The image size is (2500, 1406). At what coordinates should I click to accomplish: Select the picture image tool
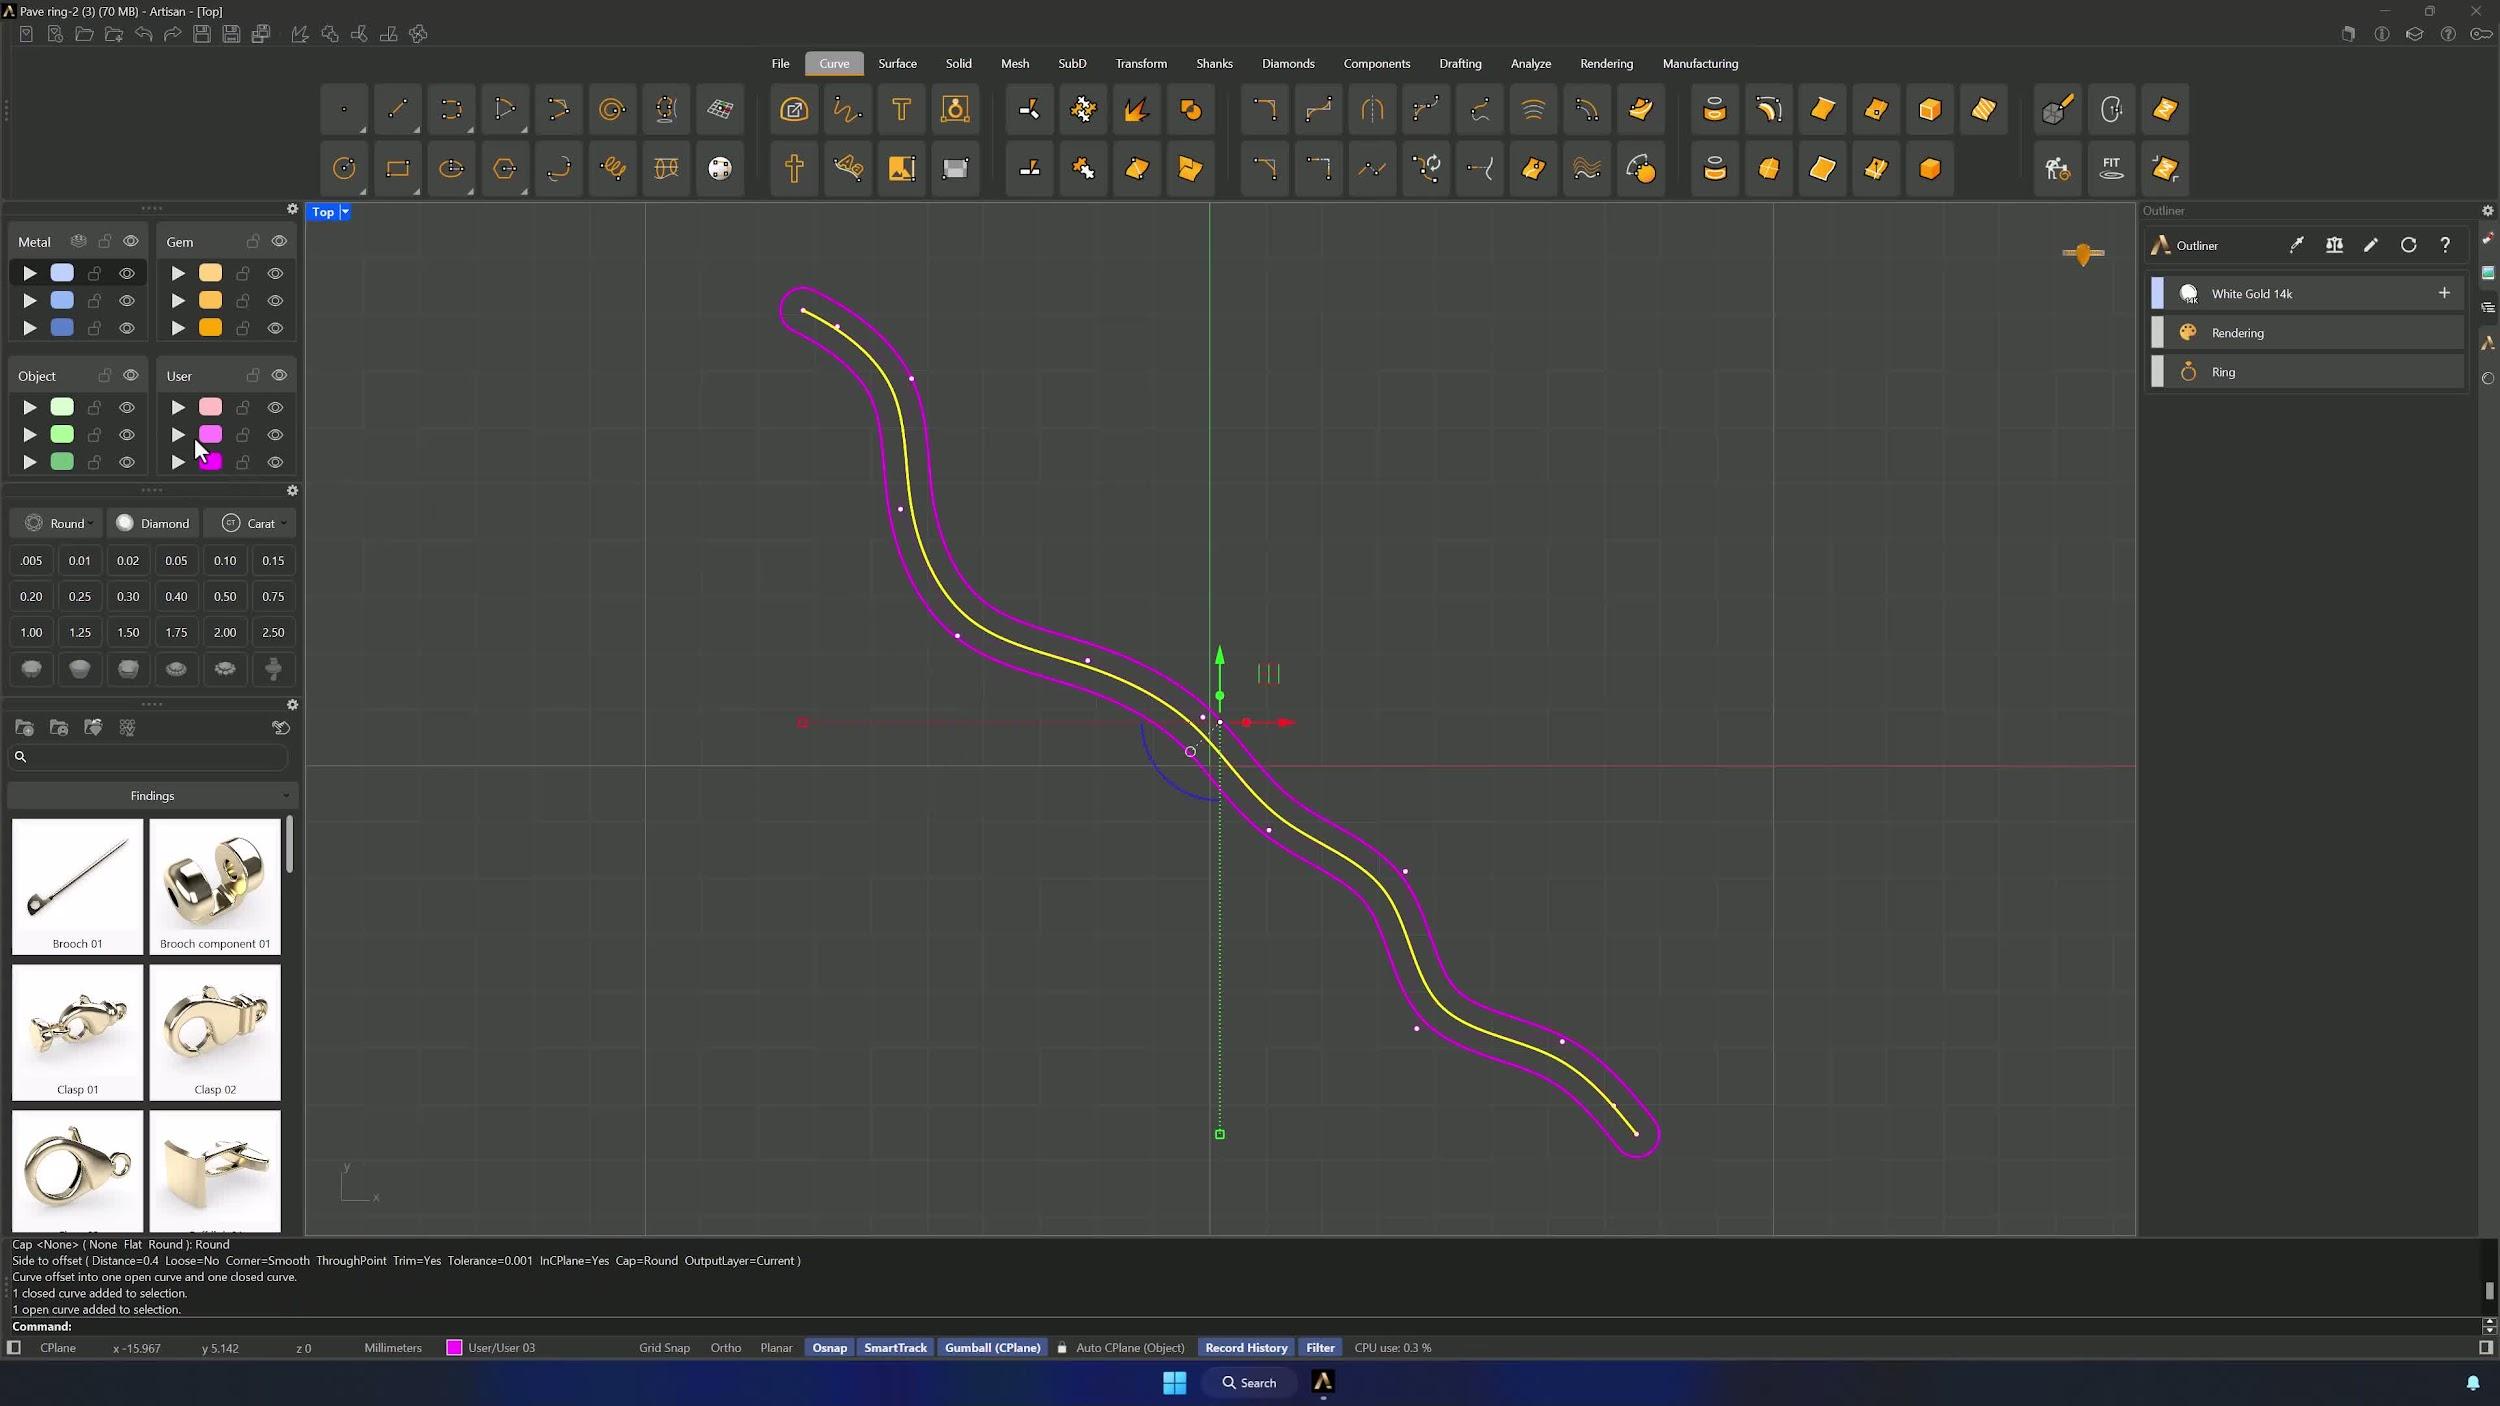901,168
